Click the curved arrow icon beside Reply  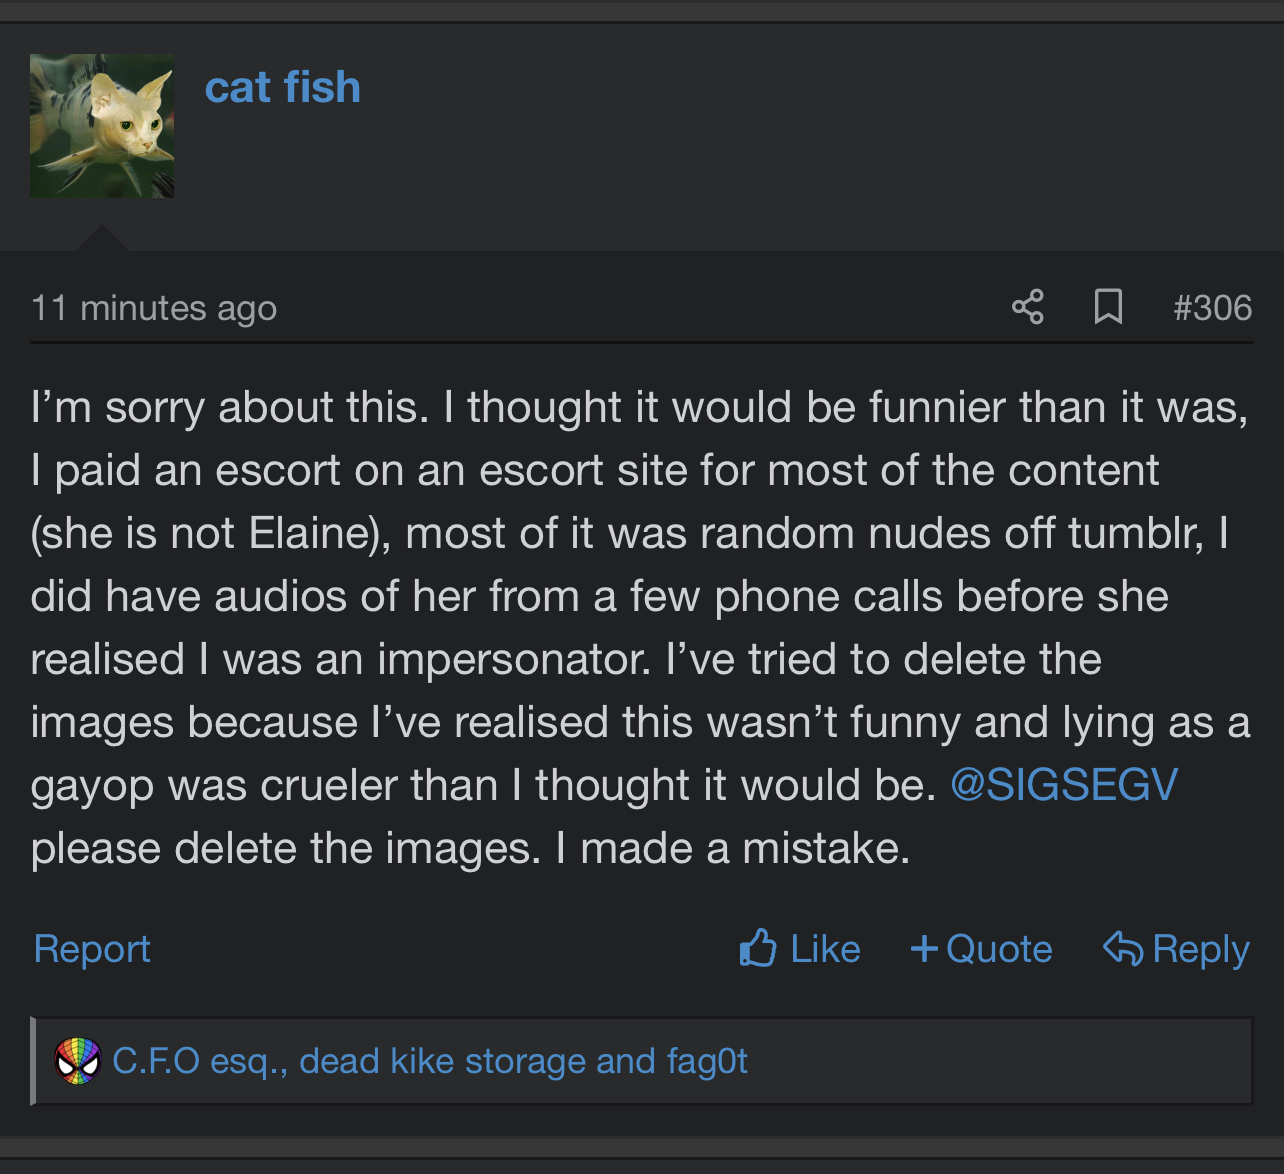point(1123,948)
